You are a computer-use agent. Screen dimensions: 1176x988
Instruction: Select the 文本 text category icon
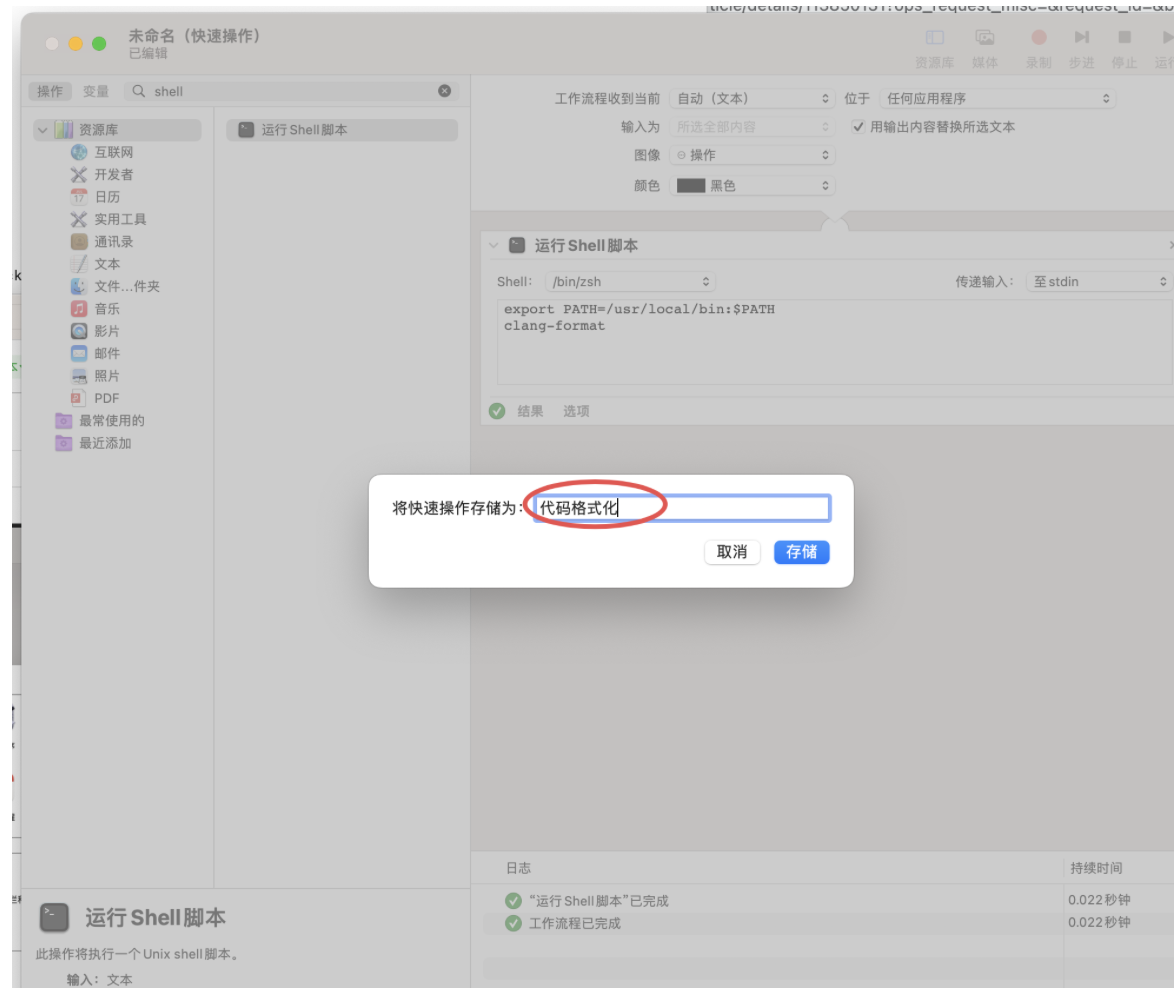coord(79,264)
